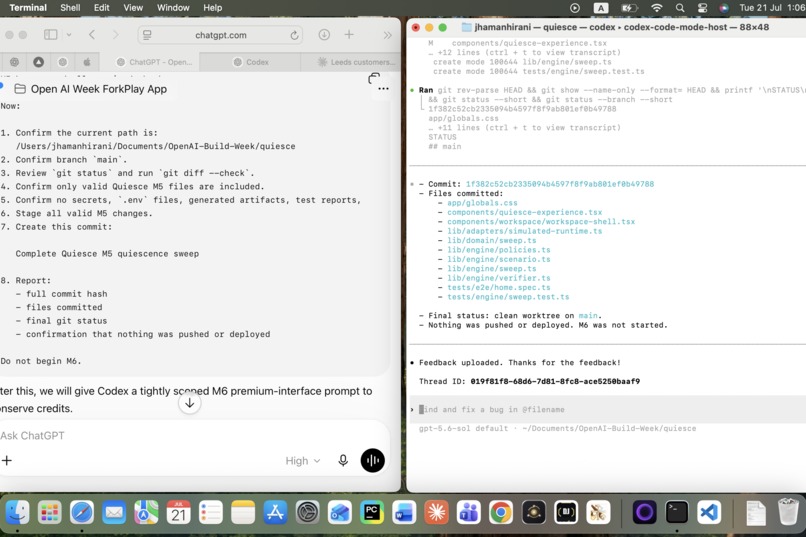Open Google Chrome from the Dock
Viewport: 806px width, 537px height.
(x=501, y=512)
